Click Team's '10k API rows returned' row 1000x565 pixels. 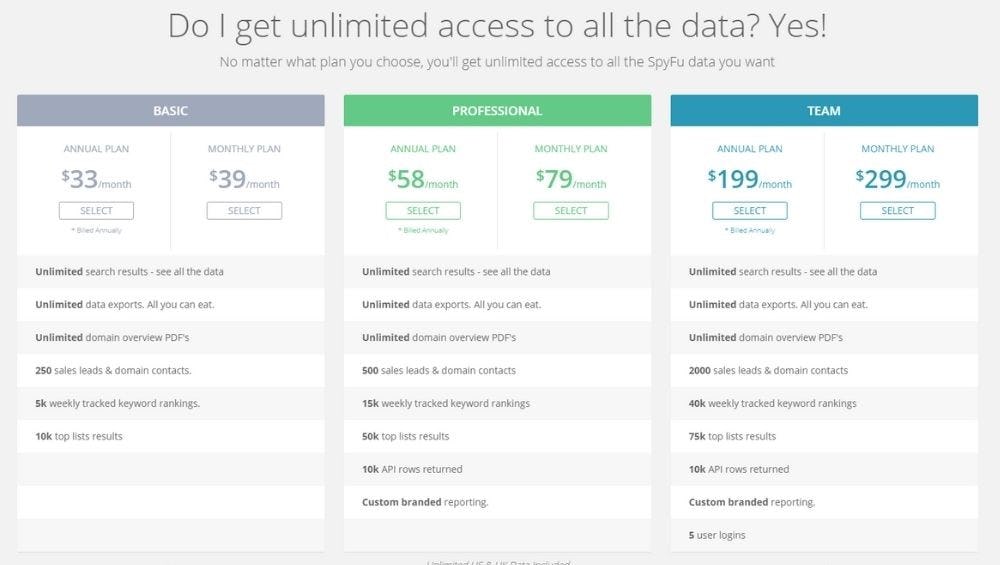[739, 469]
